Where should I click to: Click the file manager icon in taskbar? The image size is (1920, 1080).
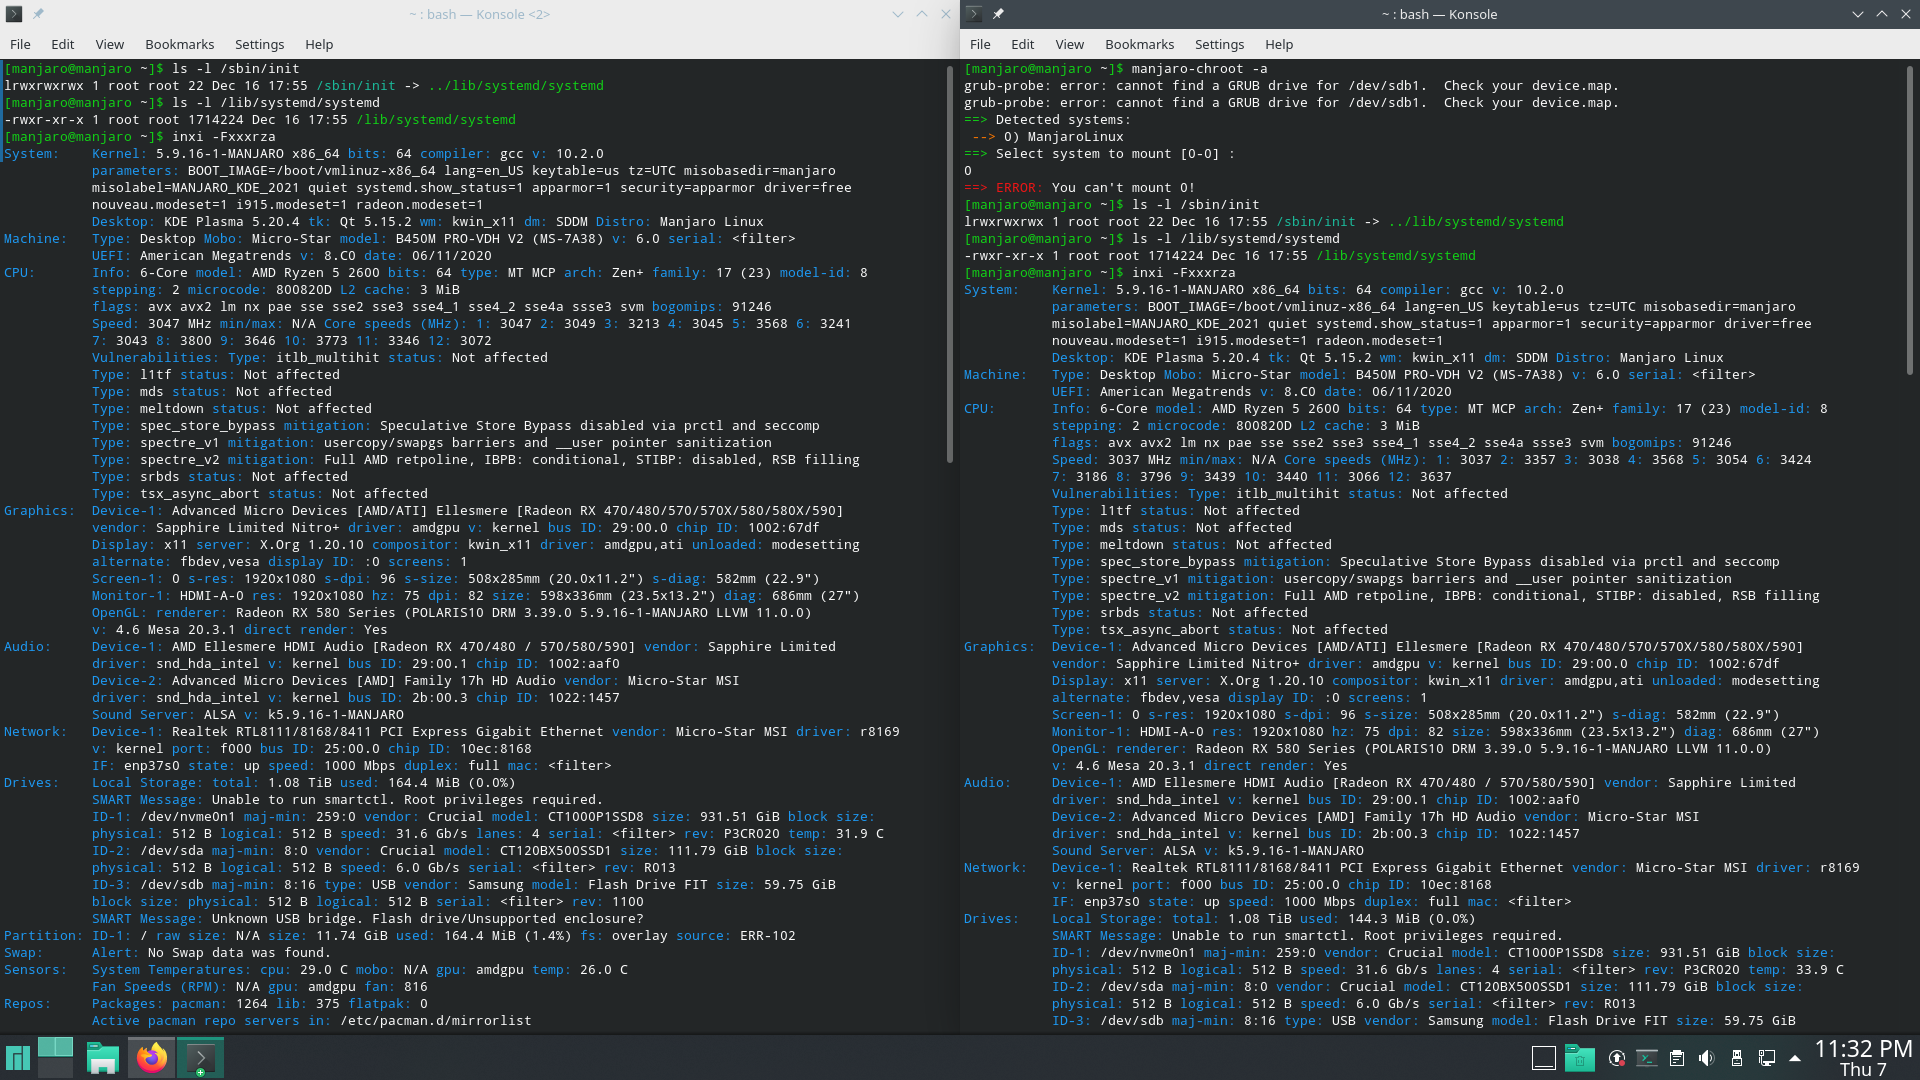click(x=102, y=1056)
